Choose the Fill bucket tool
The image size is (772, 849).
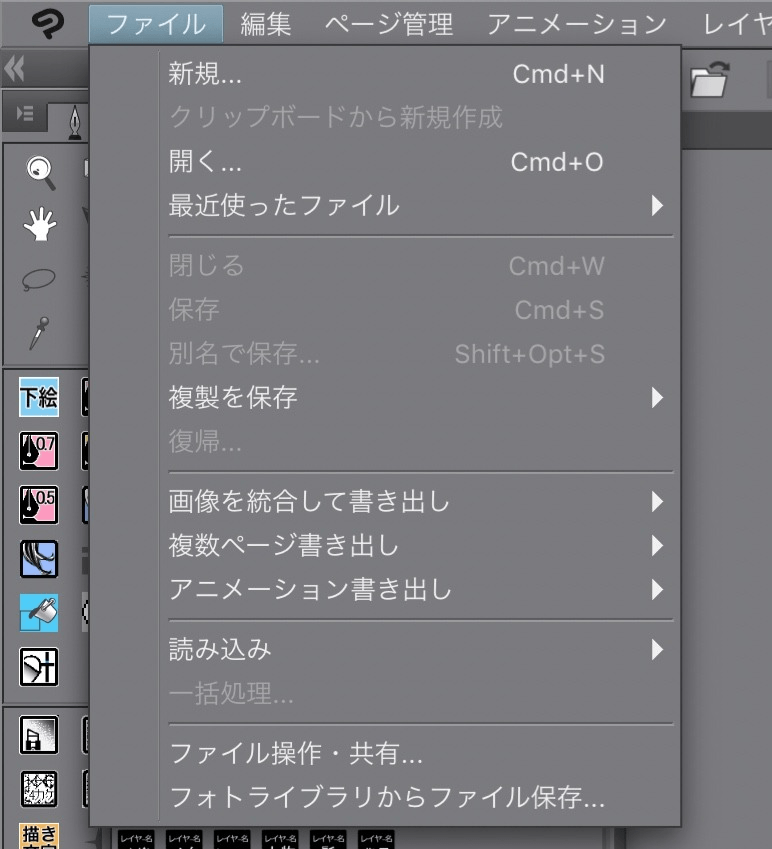pyautogui.click(x=39, y=612)
